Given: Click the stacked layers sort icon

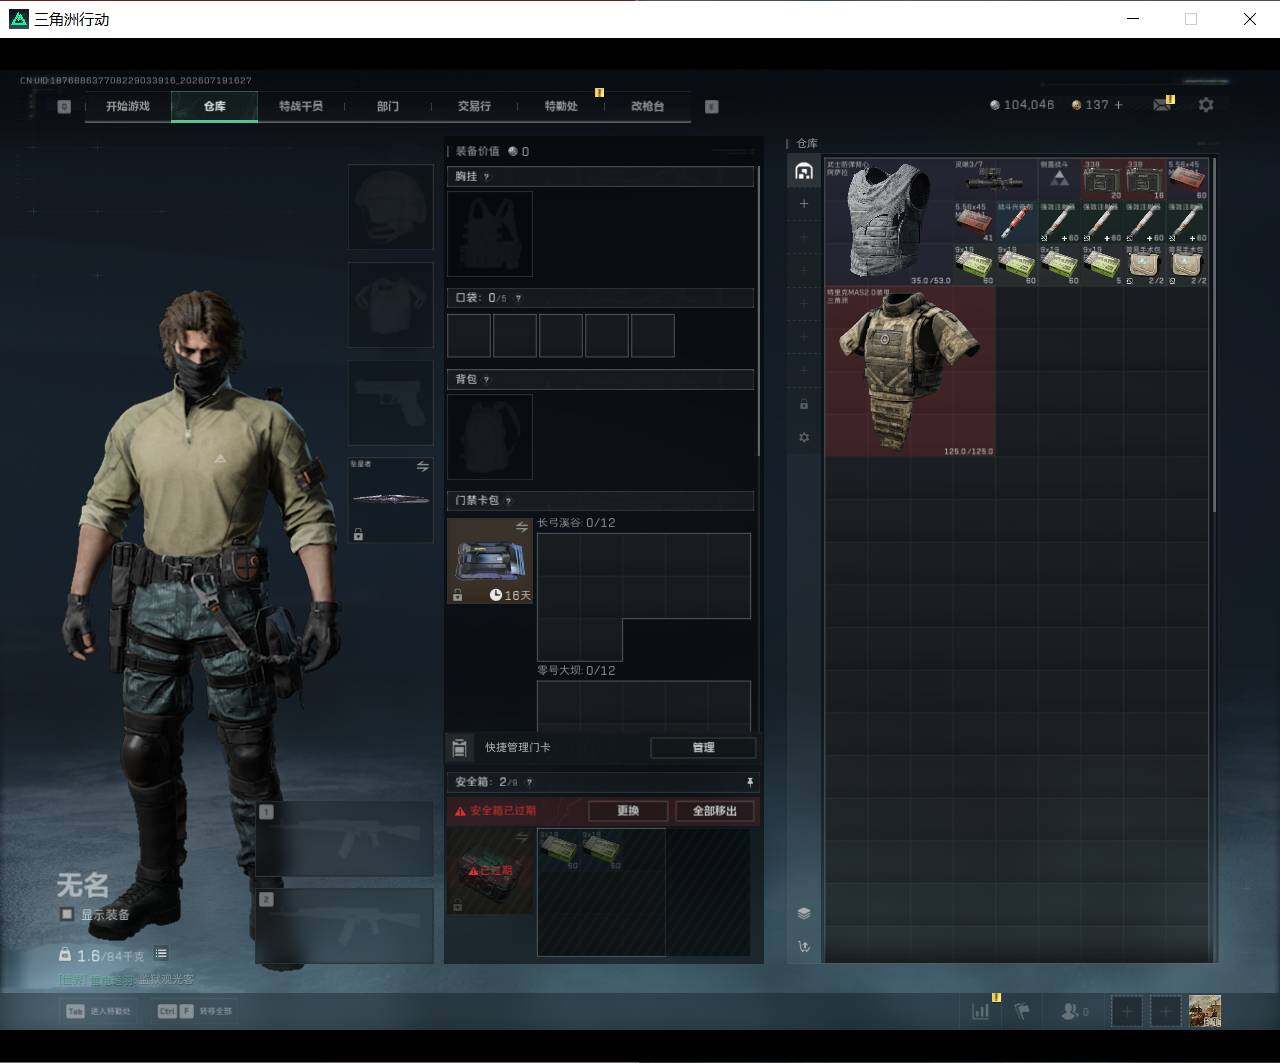Looking at the screenshot, I should pyautogui.click(x=804, y=913).
